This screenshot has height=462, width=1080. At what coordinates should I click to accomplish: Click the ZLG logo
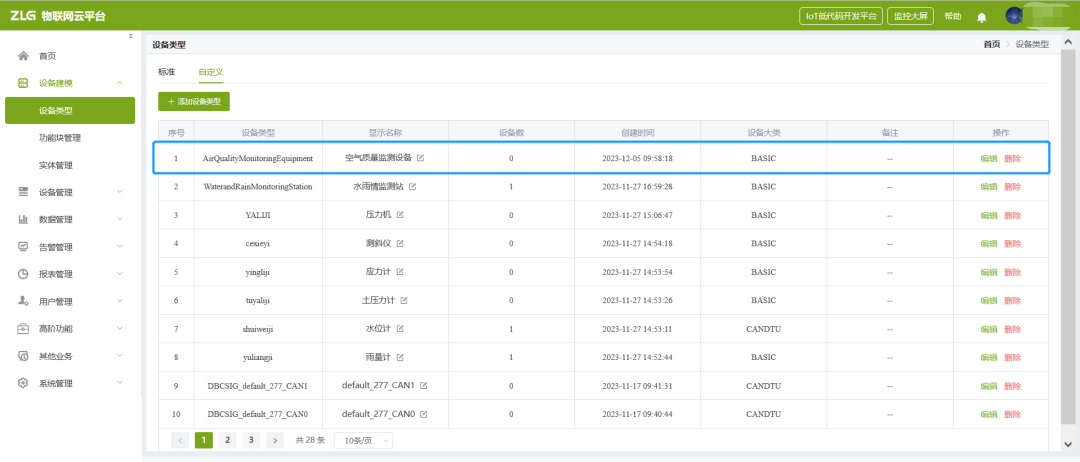[21, 16]
